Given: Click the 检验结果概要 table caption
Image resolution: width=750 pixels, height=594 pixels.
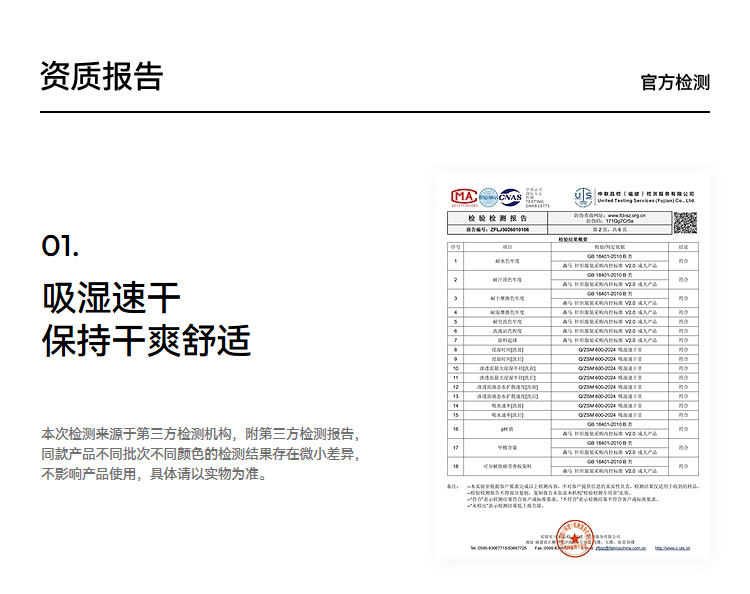Looking at the screenshot, I should 573,239.
